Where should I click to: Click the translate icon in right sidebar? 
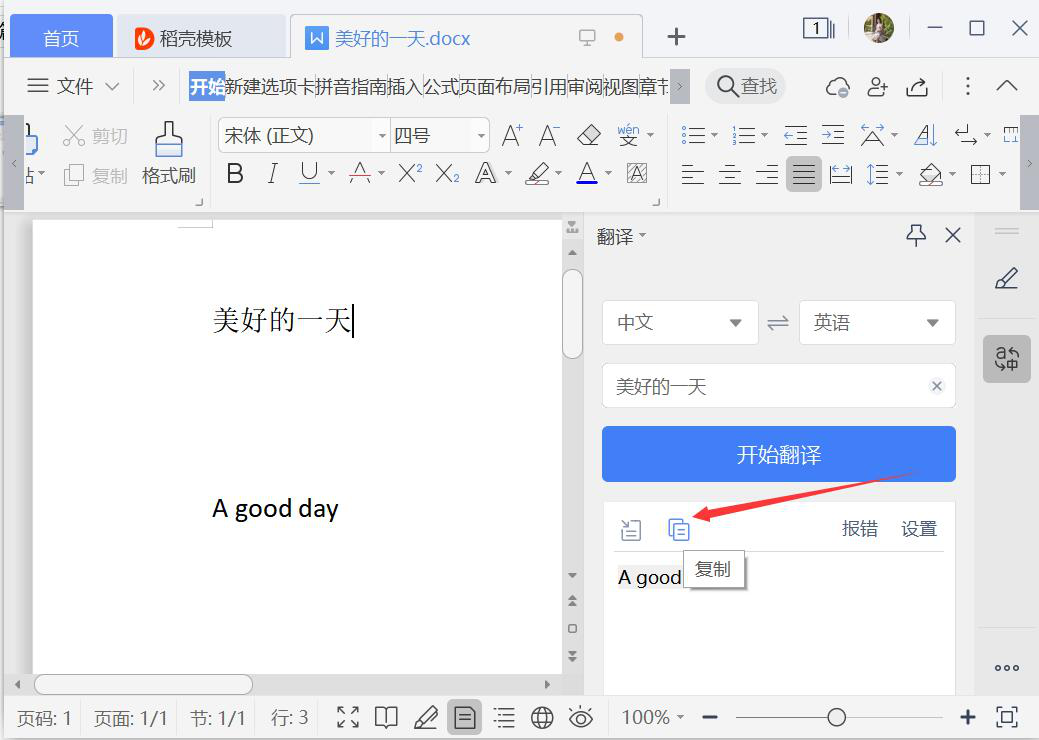coord(1006,359)
